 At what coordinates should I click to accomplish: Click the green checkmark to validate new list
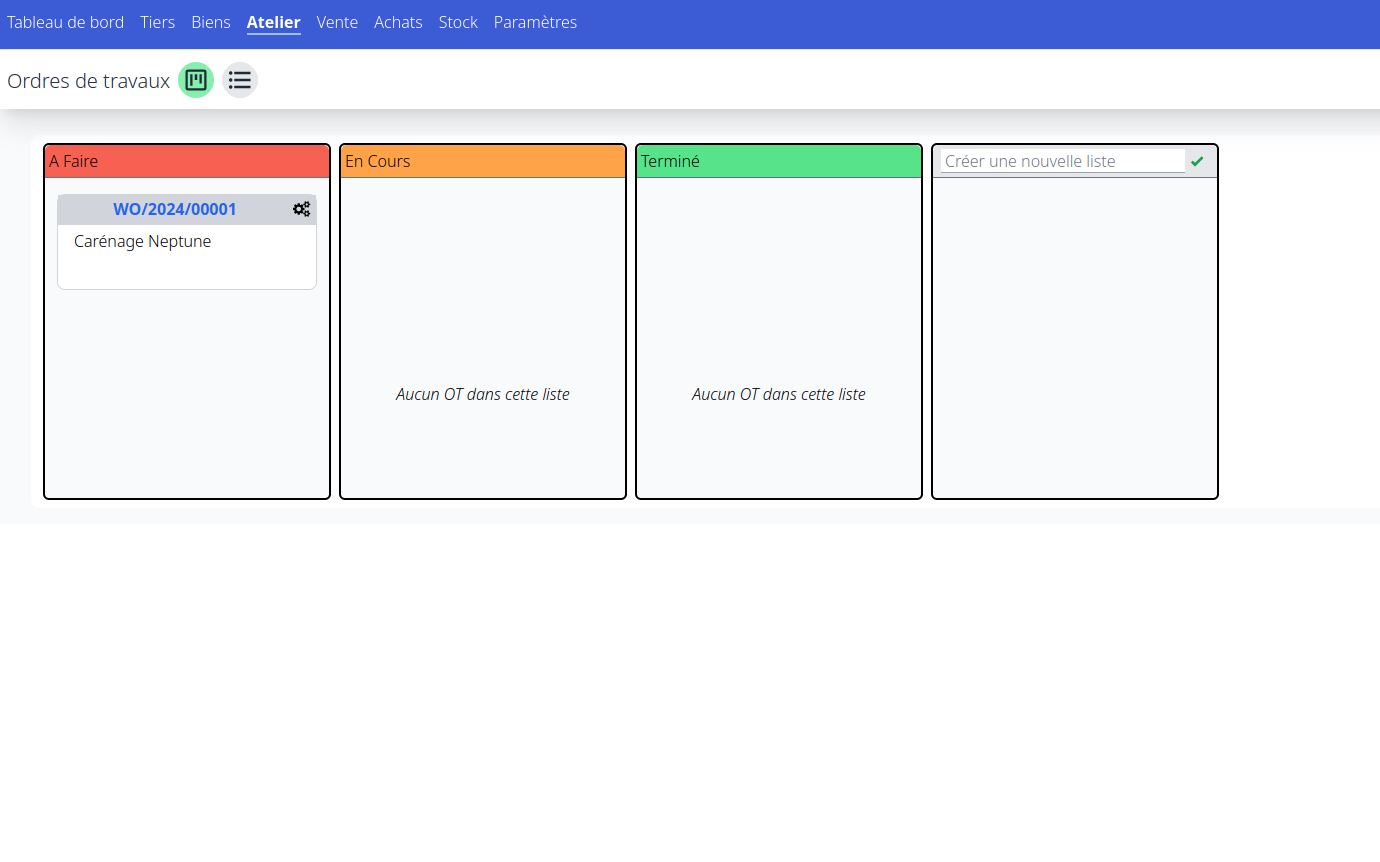1198,159
